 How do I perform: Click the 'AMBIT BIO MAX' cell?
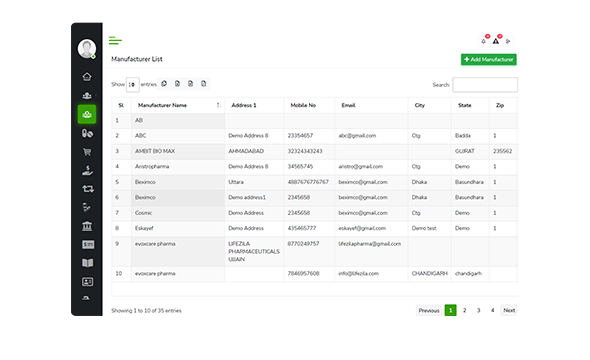(x=178, y=151)
